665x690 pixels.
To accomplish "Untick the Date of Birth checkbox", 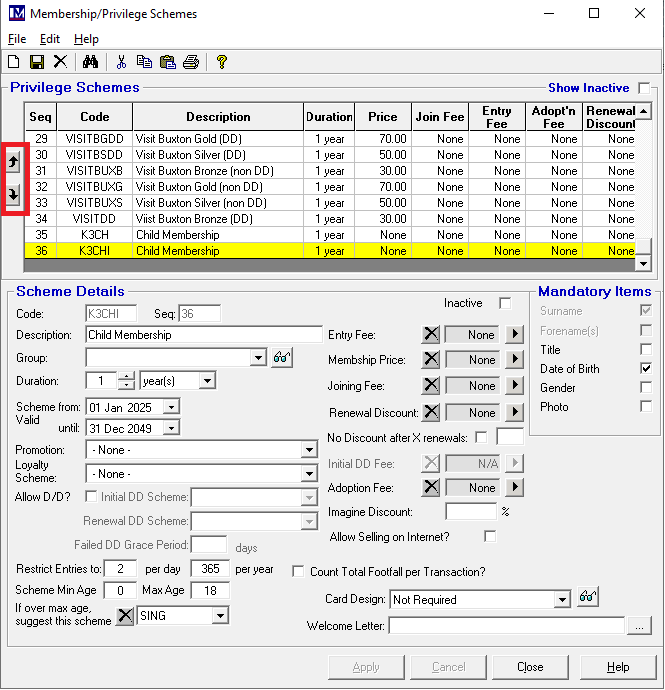I will (646, 368).
